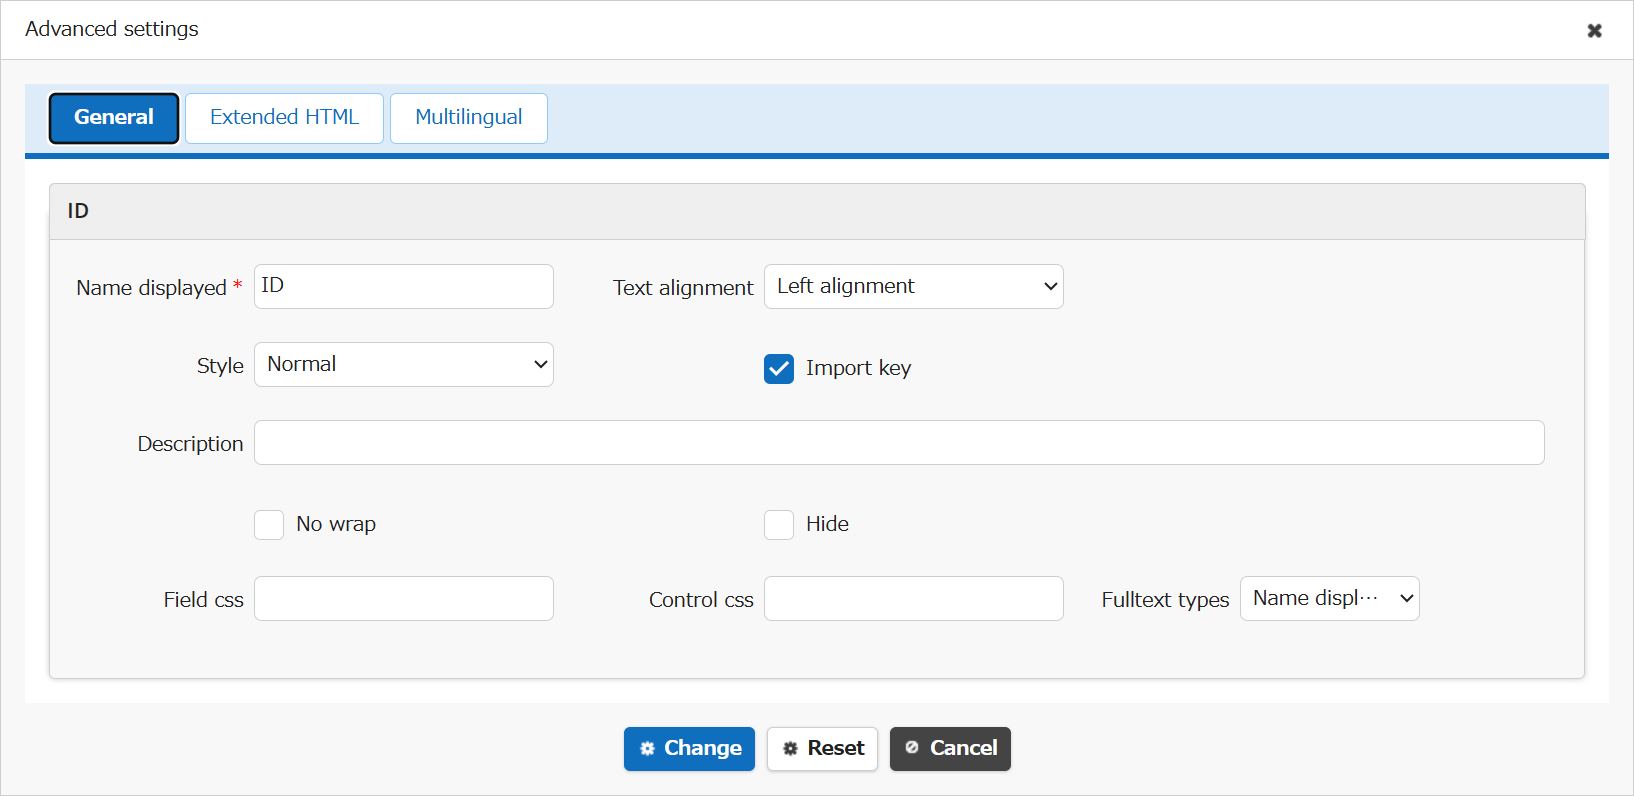Click the Cancel button
This screenshot has height=796, width=1634.
coord(950,749)
